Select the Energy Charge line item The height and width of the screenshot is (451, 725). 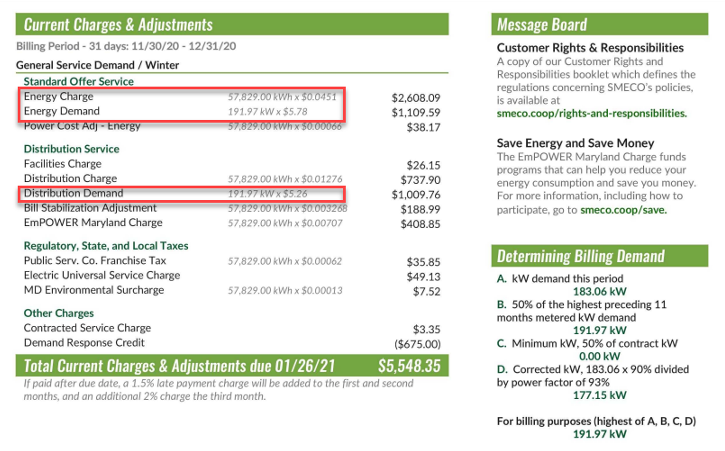click(x=59, y=97)
